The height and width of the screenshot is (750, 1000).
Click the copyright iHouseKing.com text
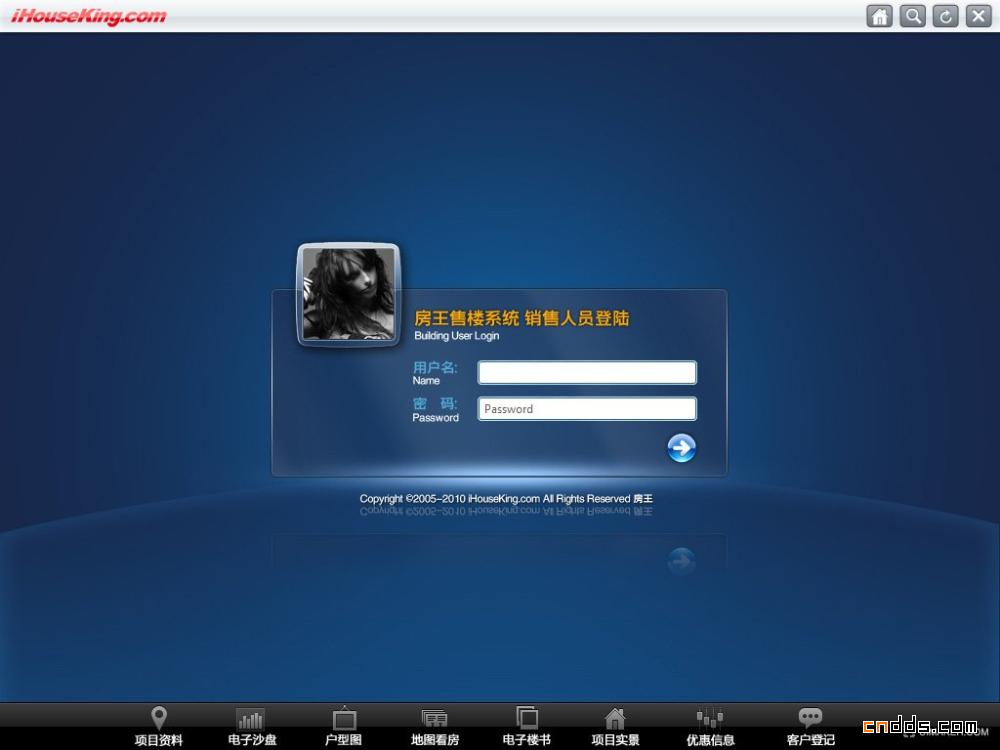coord(506,499)
